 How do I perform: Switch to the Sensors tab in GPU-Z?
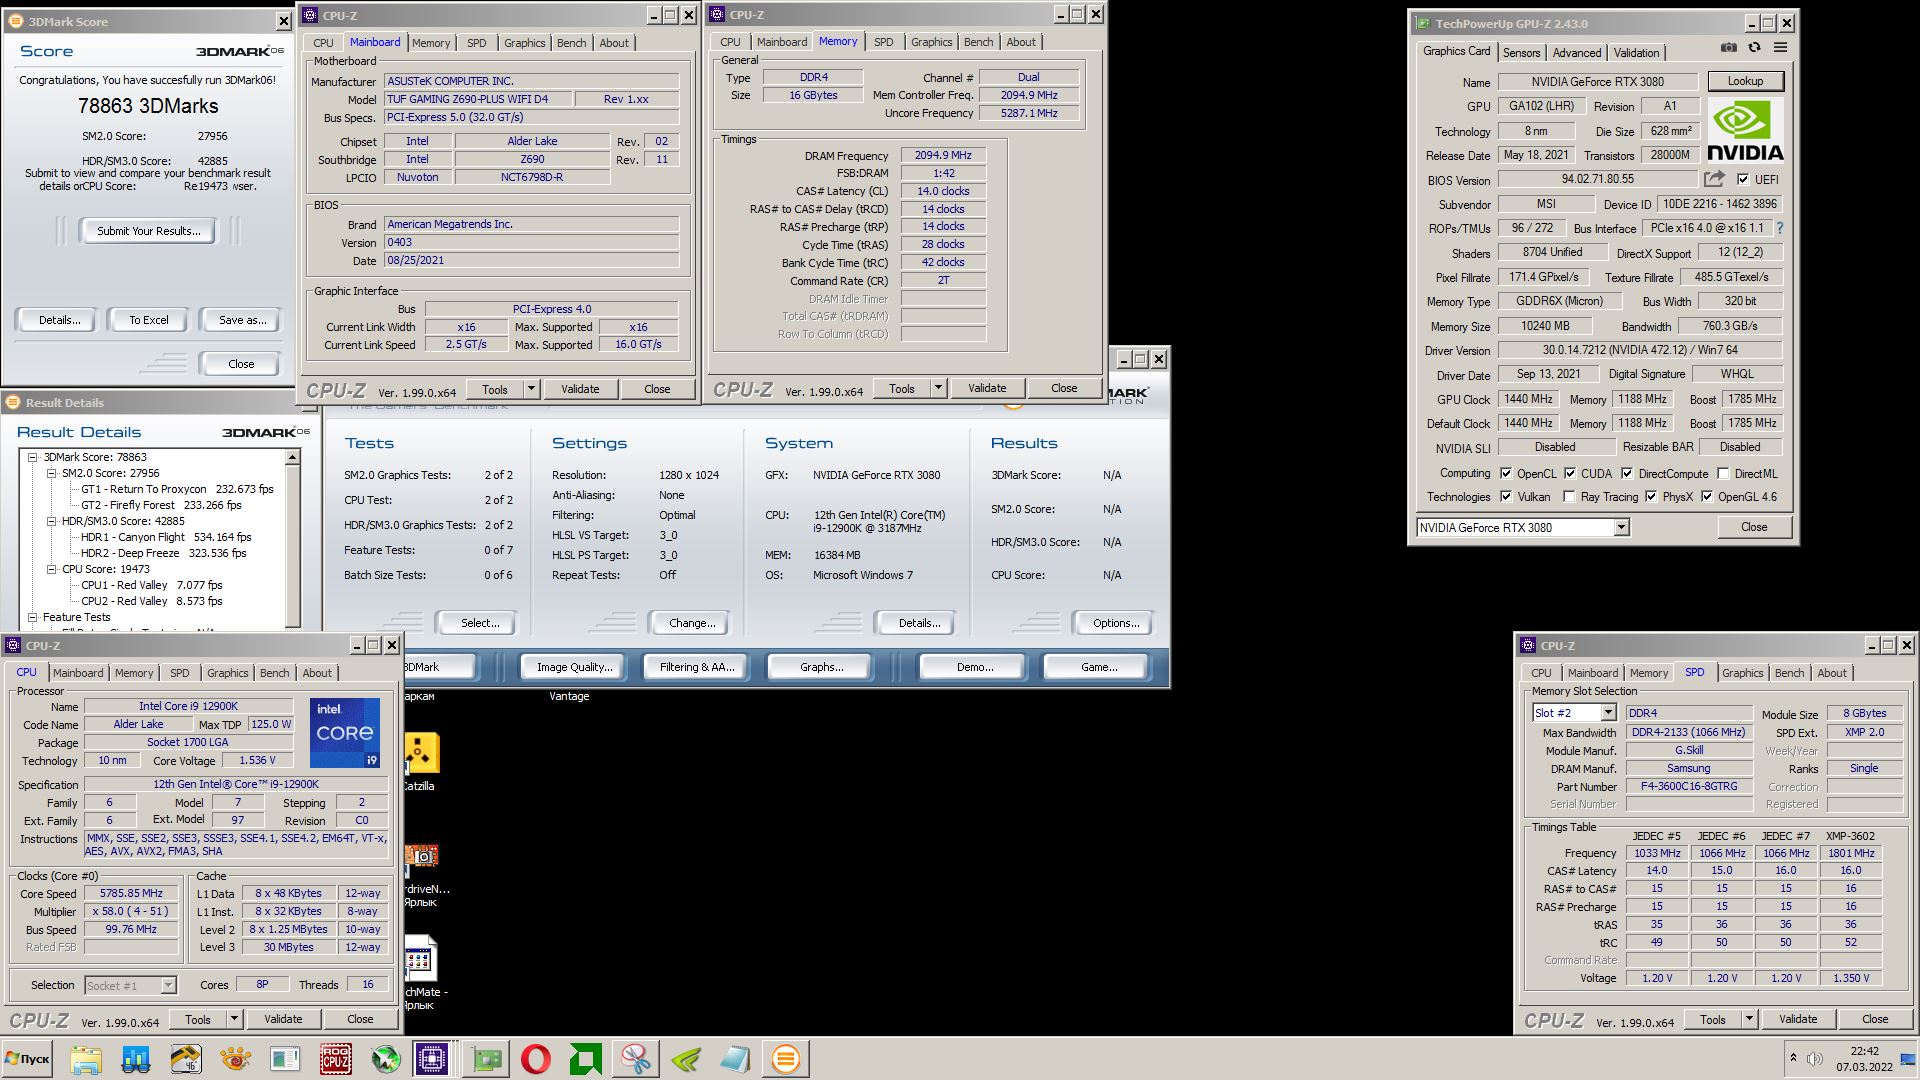tap(1521, 53)
